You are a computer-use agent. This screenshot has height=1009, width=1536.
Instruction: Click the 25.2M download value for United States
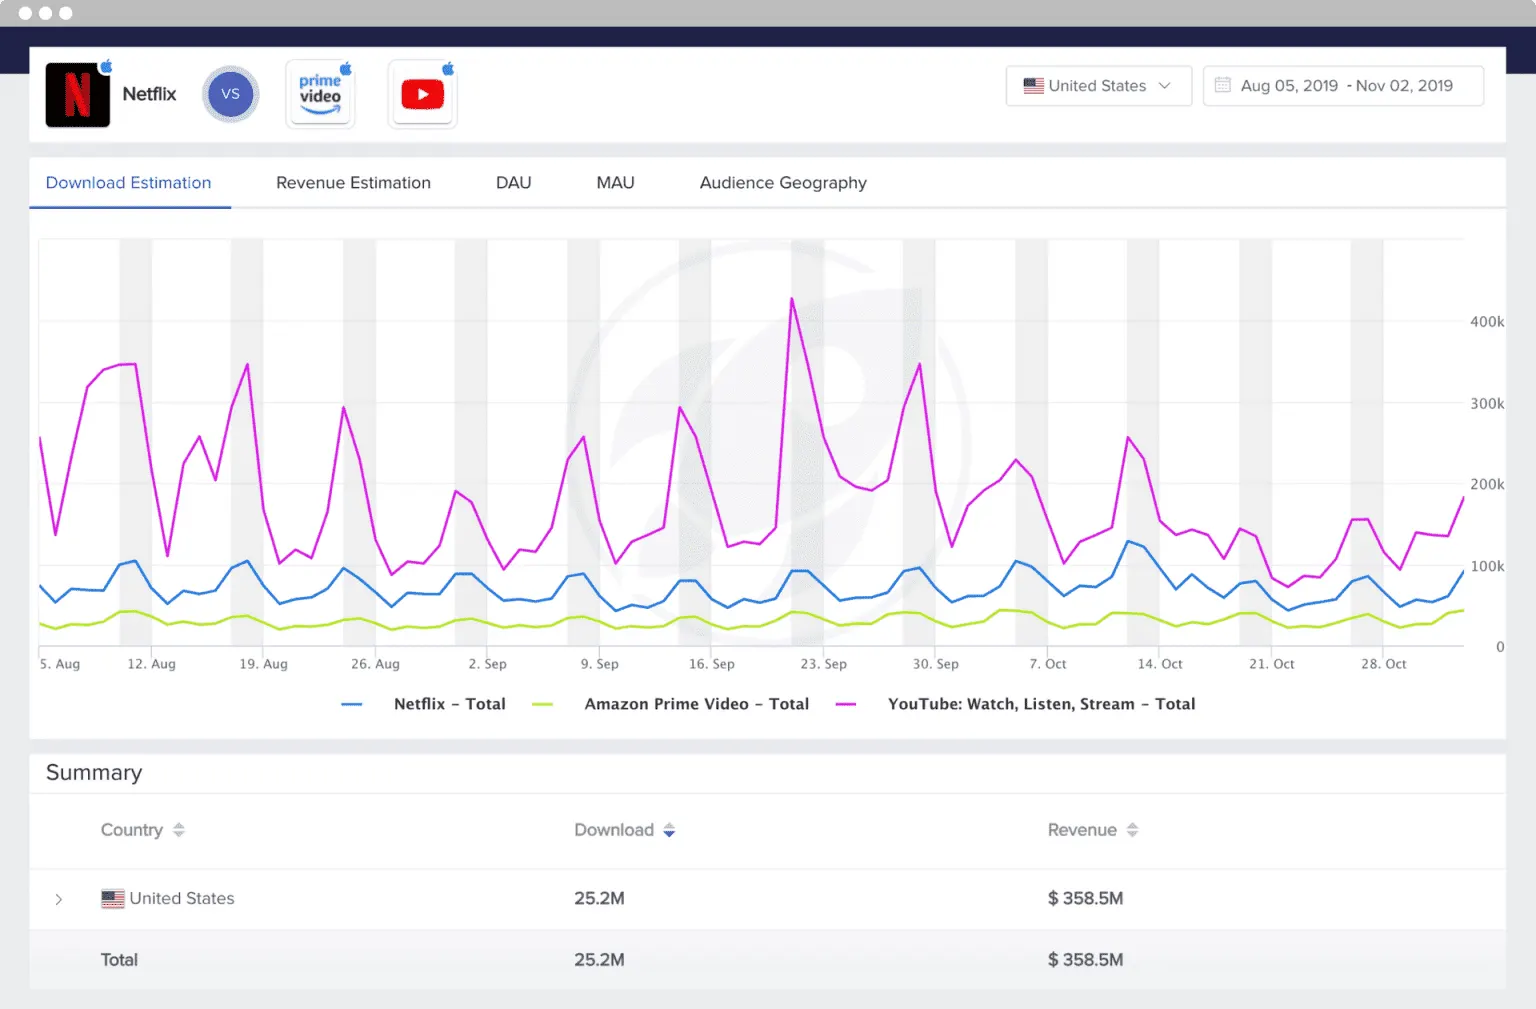pos(599,898)
